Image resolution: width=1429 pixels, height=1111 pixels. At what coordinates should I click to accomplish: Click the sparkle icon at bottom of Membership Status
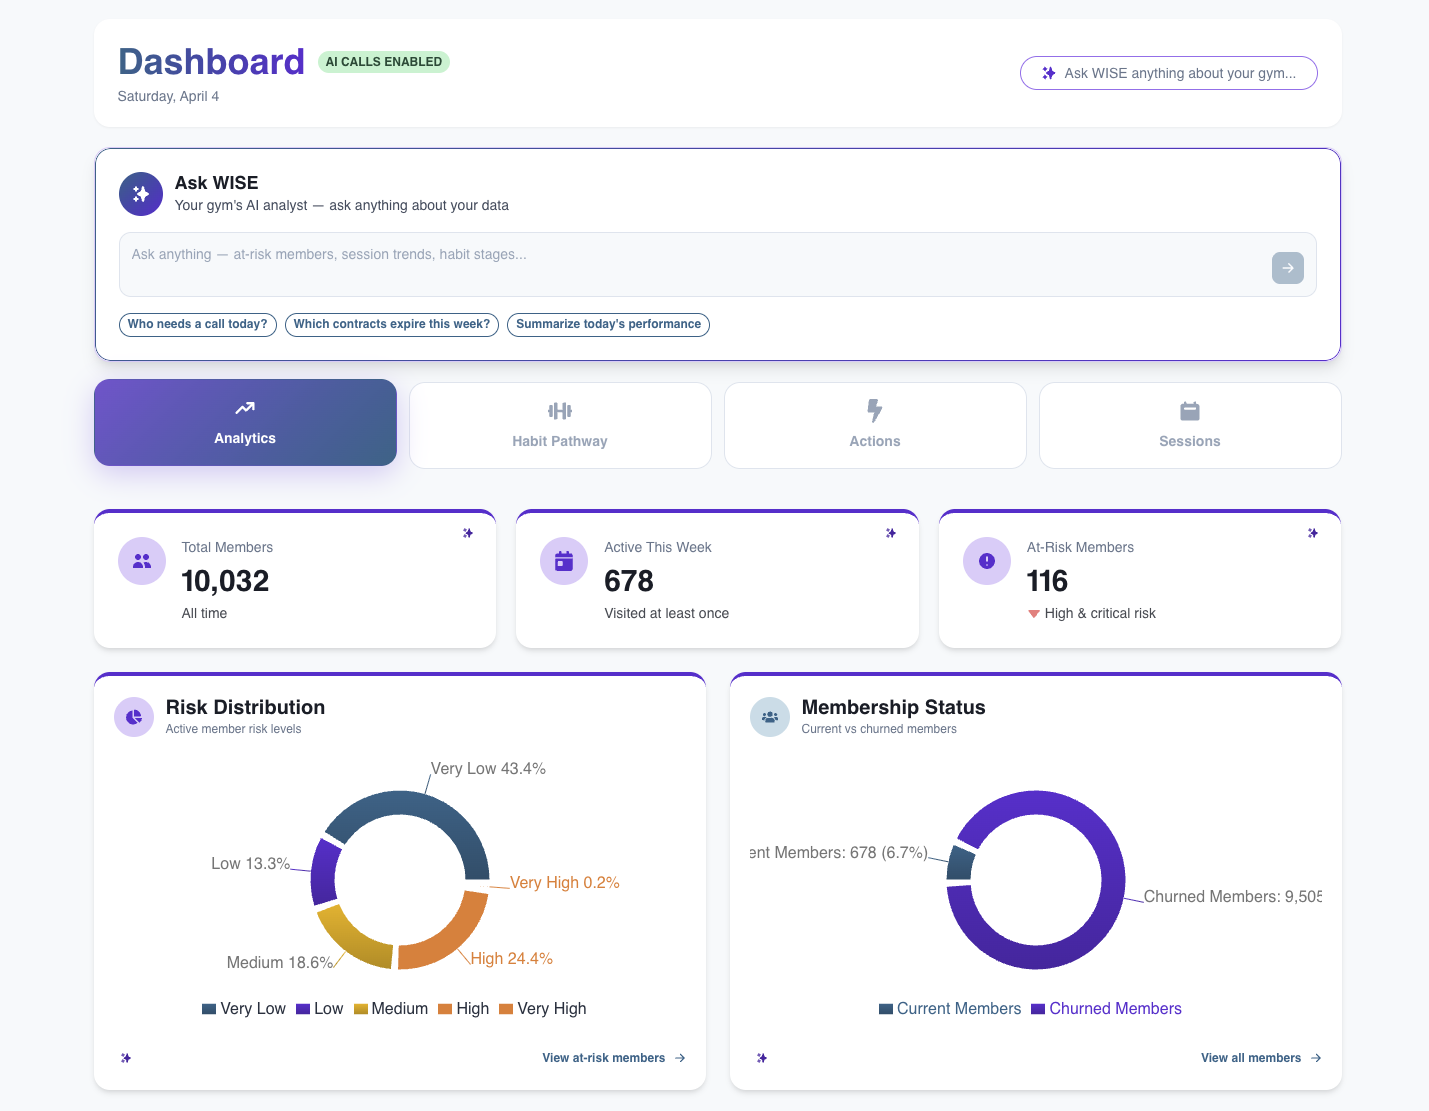tap(762, 1058)
